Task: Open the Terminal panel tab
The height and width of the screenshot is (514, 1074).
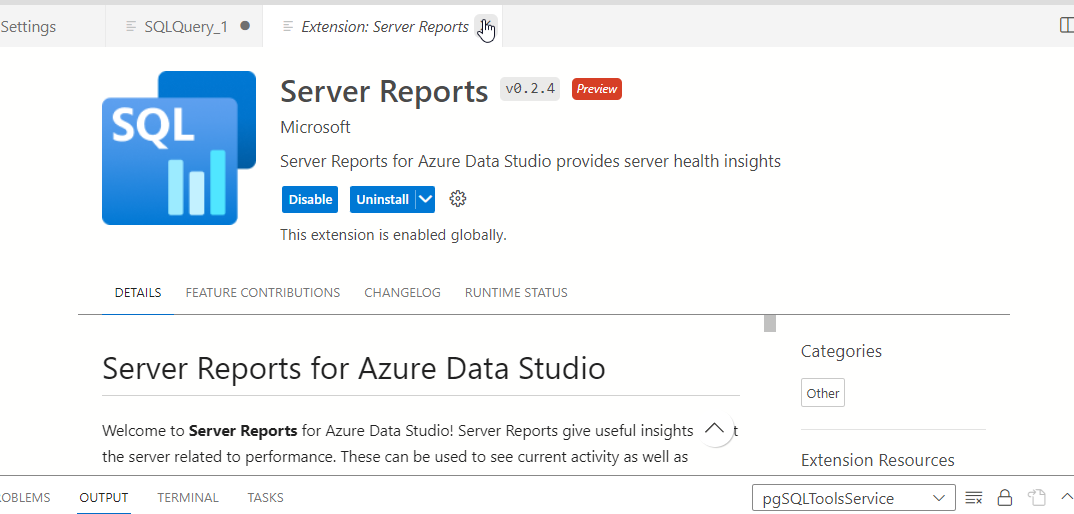Action: pyautogui.click(x=188, y=498)
